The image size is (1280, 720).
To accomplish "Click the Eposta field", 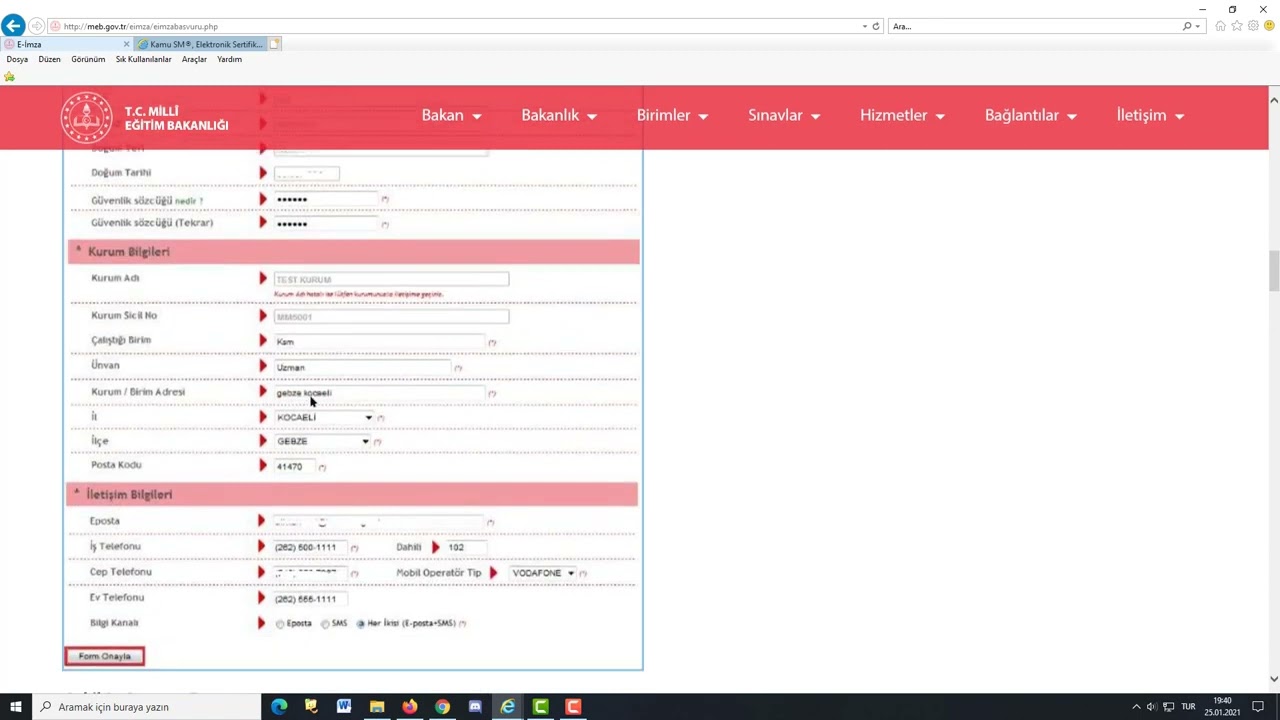I will coord(378,522).
